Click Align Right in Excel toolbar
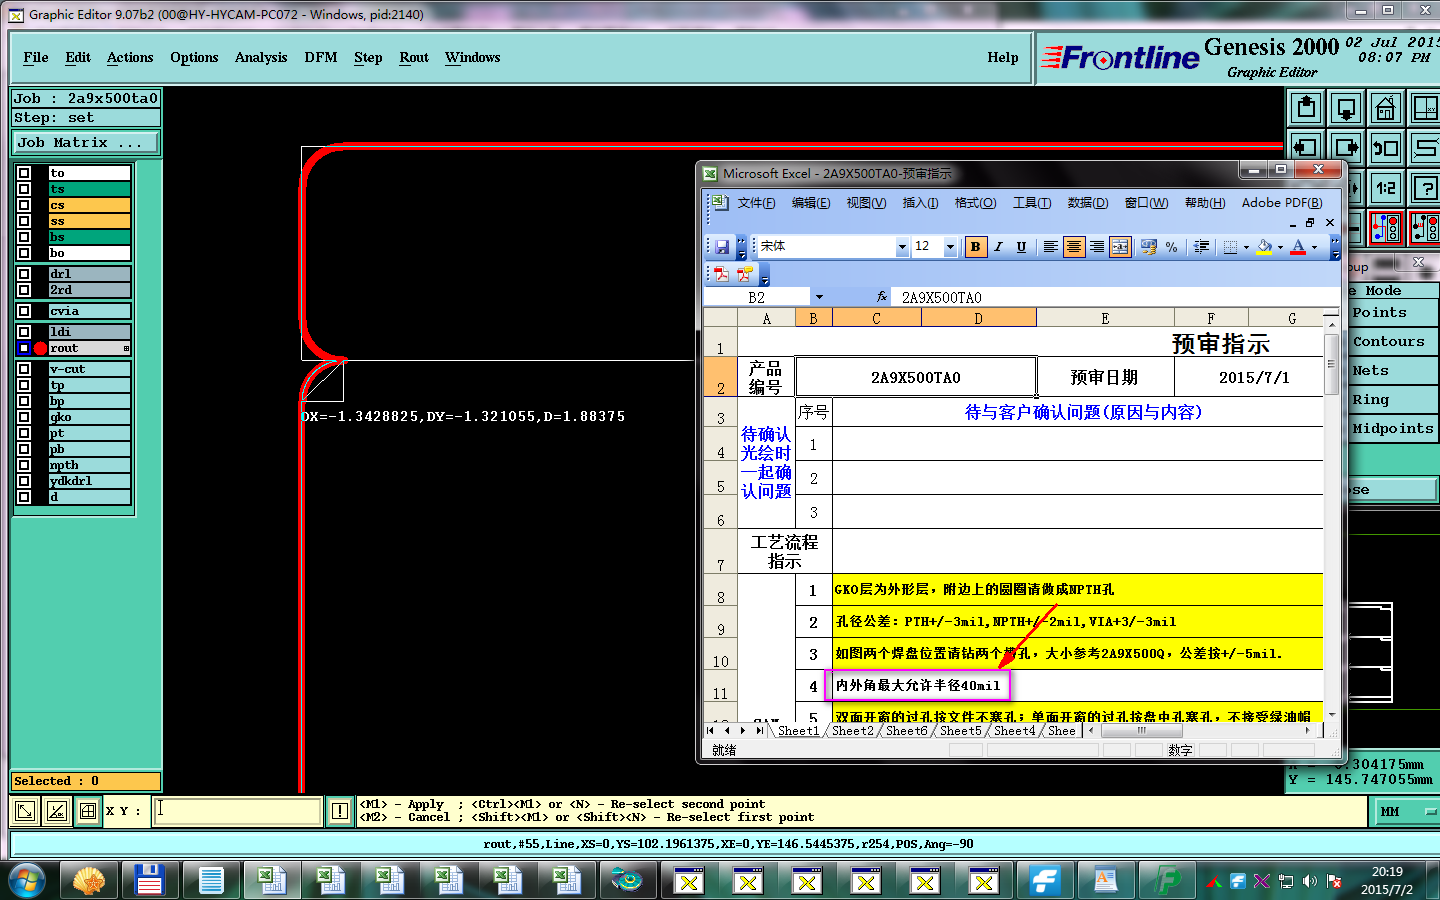1440x900 pixels. tap(1097, 247)
